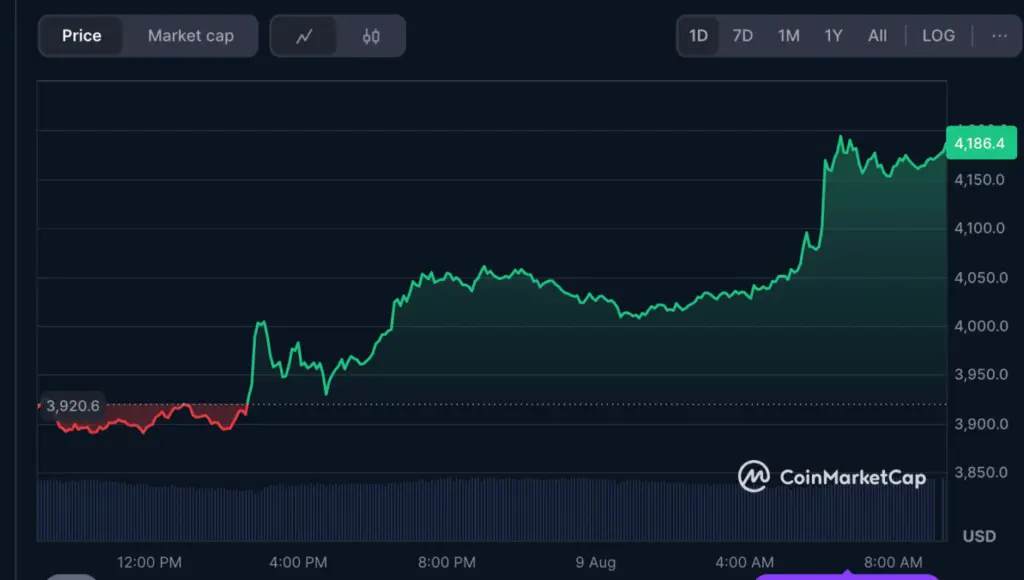The height and width of the screenshot is (580, 1024).
Task: Open the chart style dropdown group
Action: [337, 35]
